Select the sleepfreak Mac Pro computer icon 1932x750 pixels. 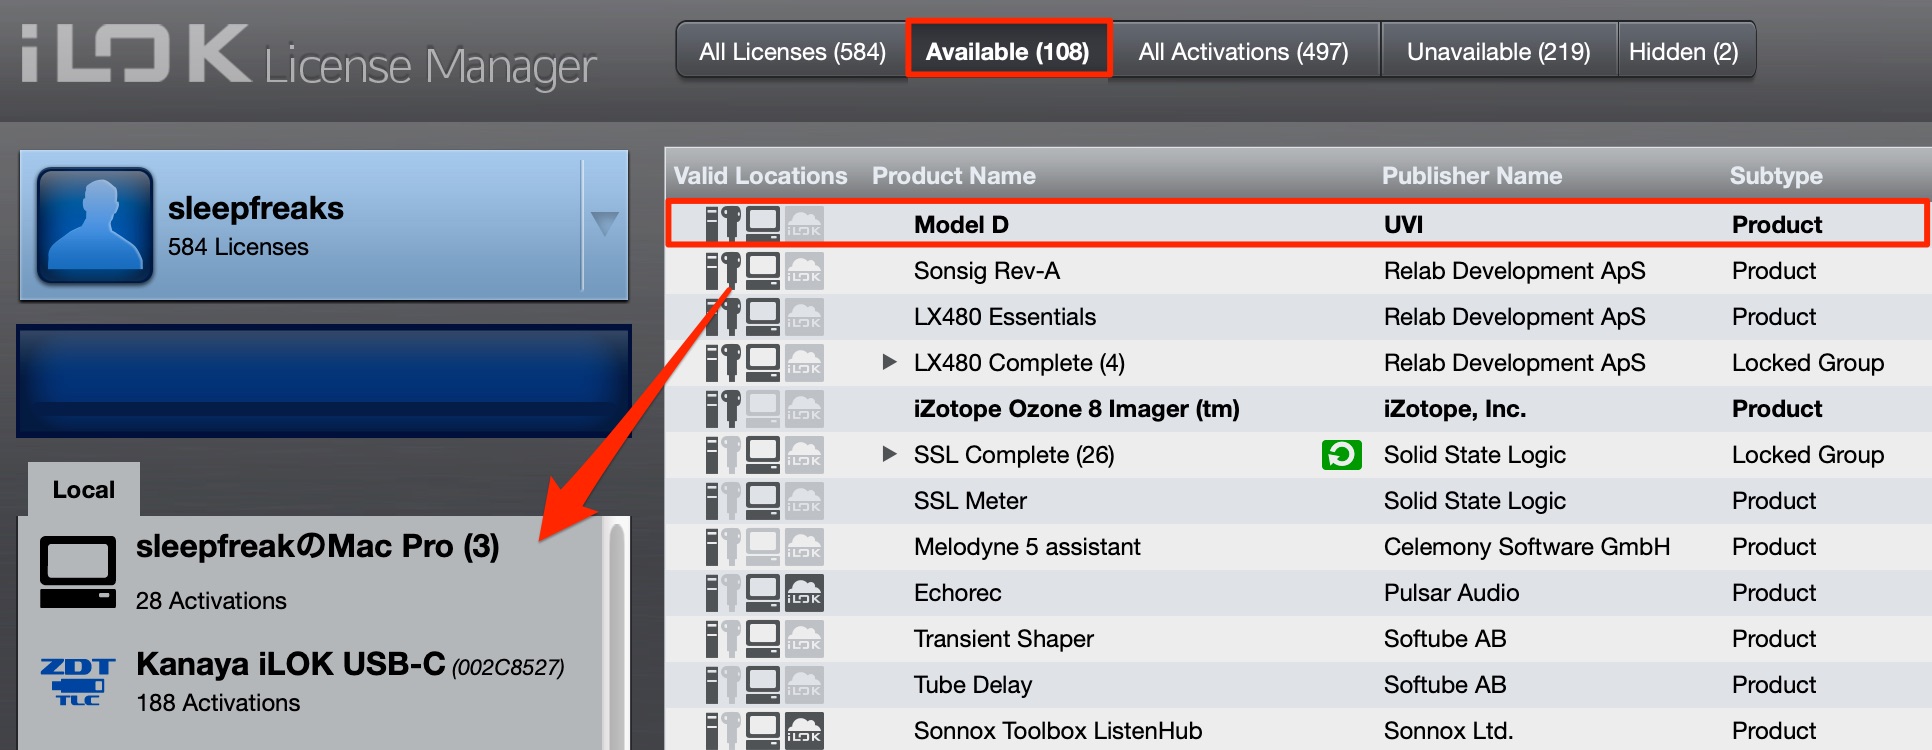point(78,572)
